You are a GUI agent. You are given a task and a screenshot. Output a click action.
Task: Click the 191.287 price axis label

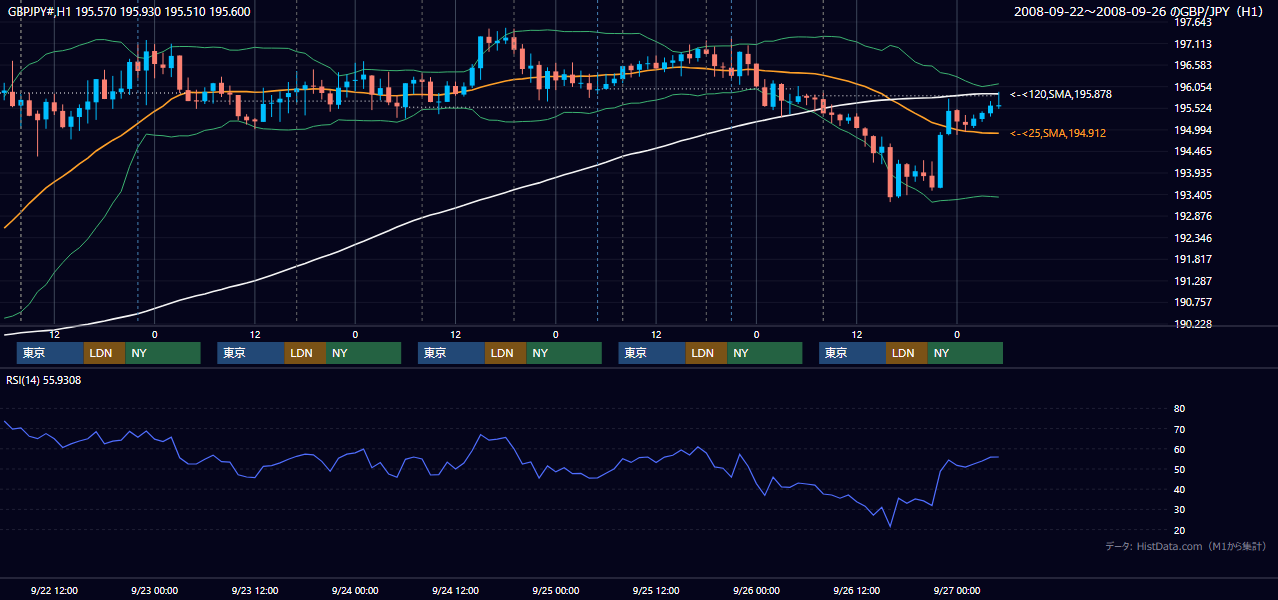[x=1193, y=281]
